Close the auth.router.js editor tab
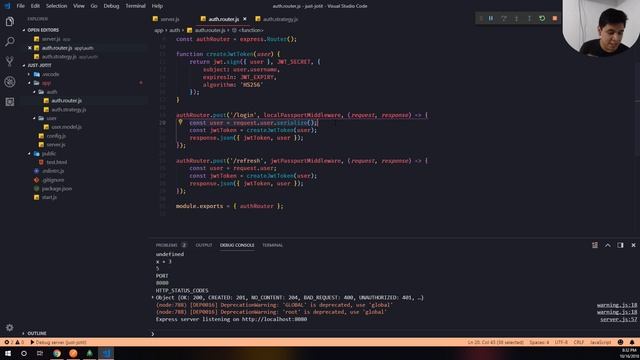Screen dimensions: 640x360 point(244,19)
